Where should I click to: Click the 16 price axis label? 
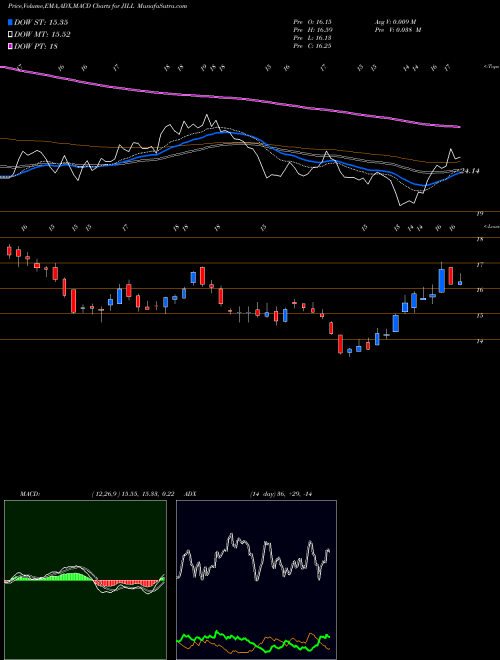click(479, 290)
